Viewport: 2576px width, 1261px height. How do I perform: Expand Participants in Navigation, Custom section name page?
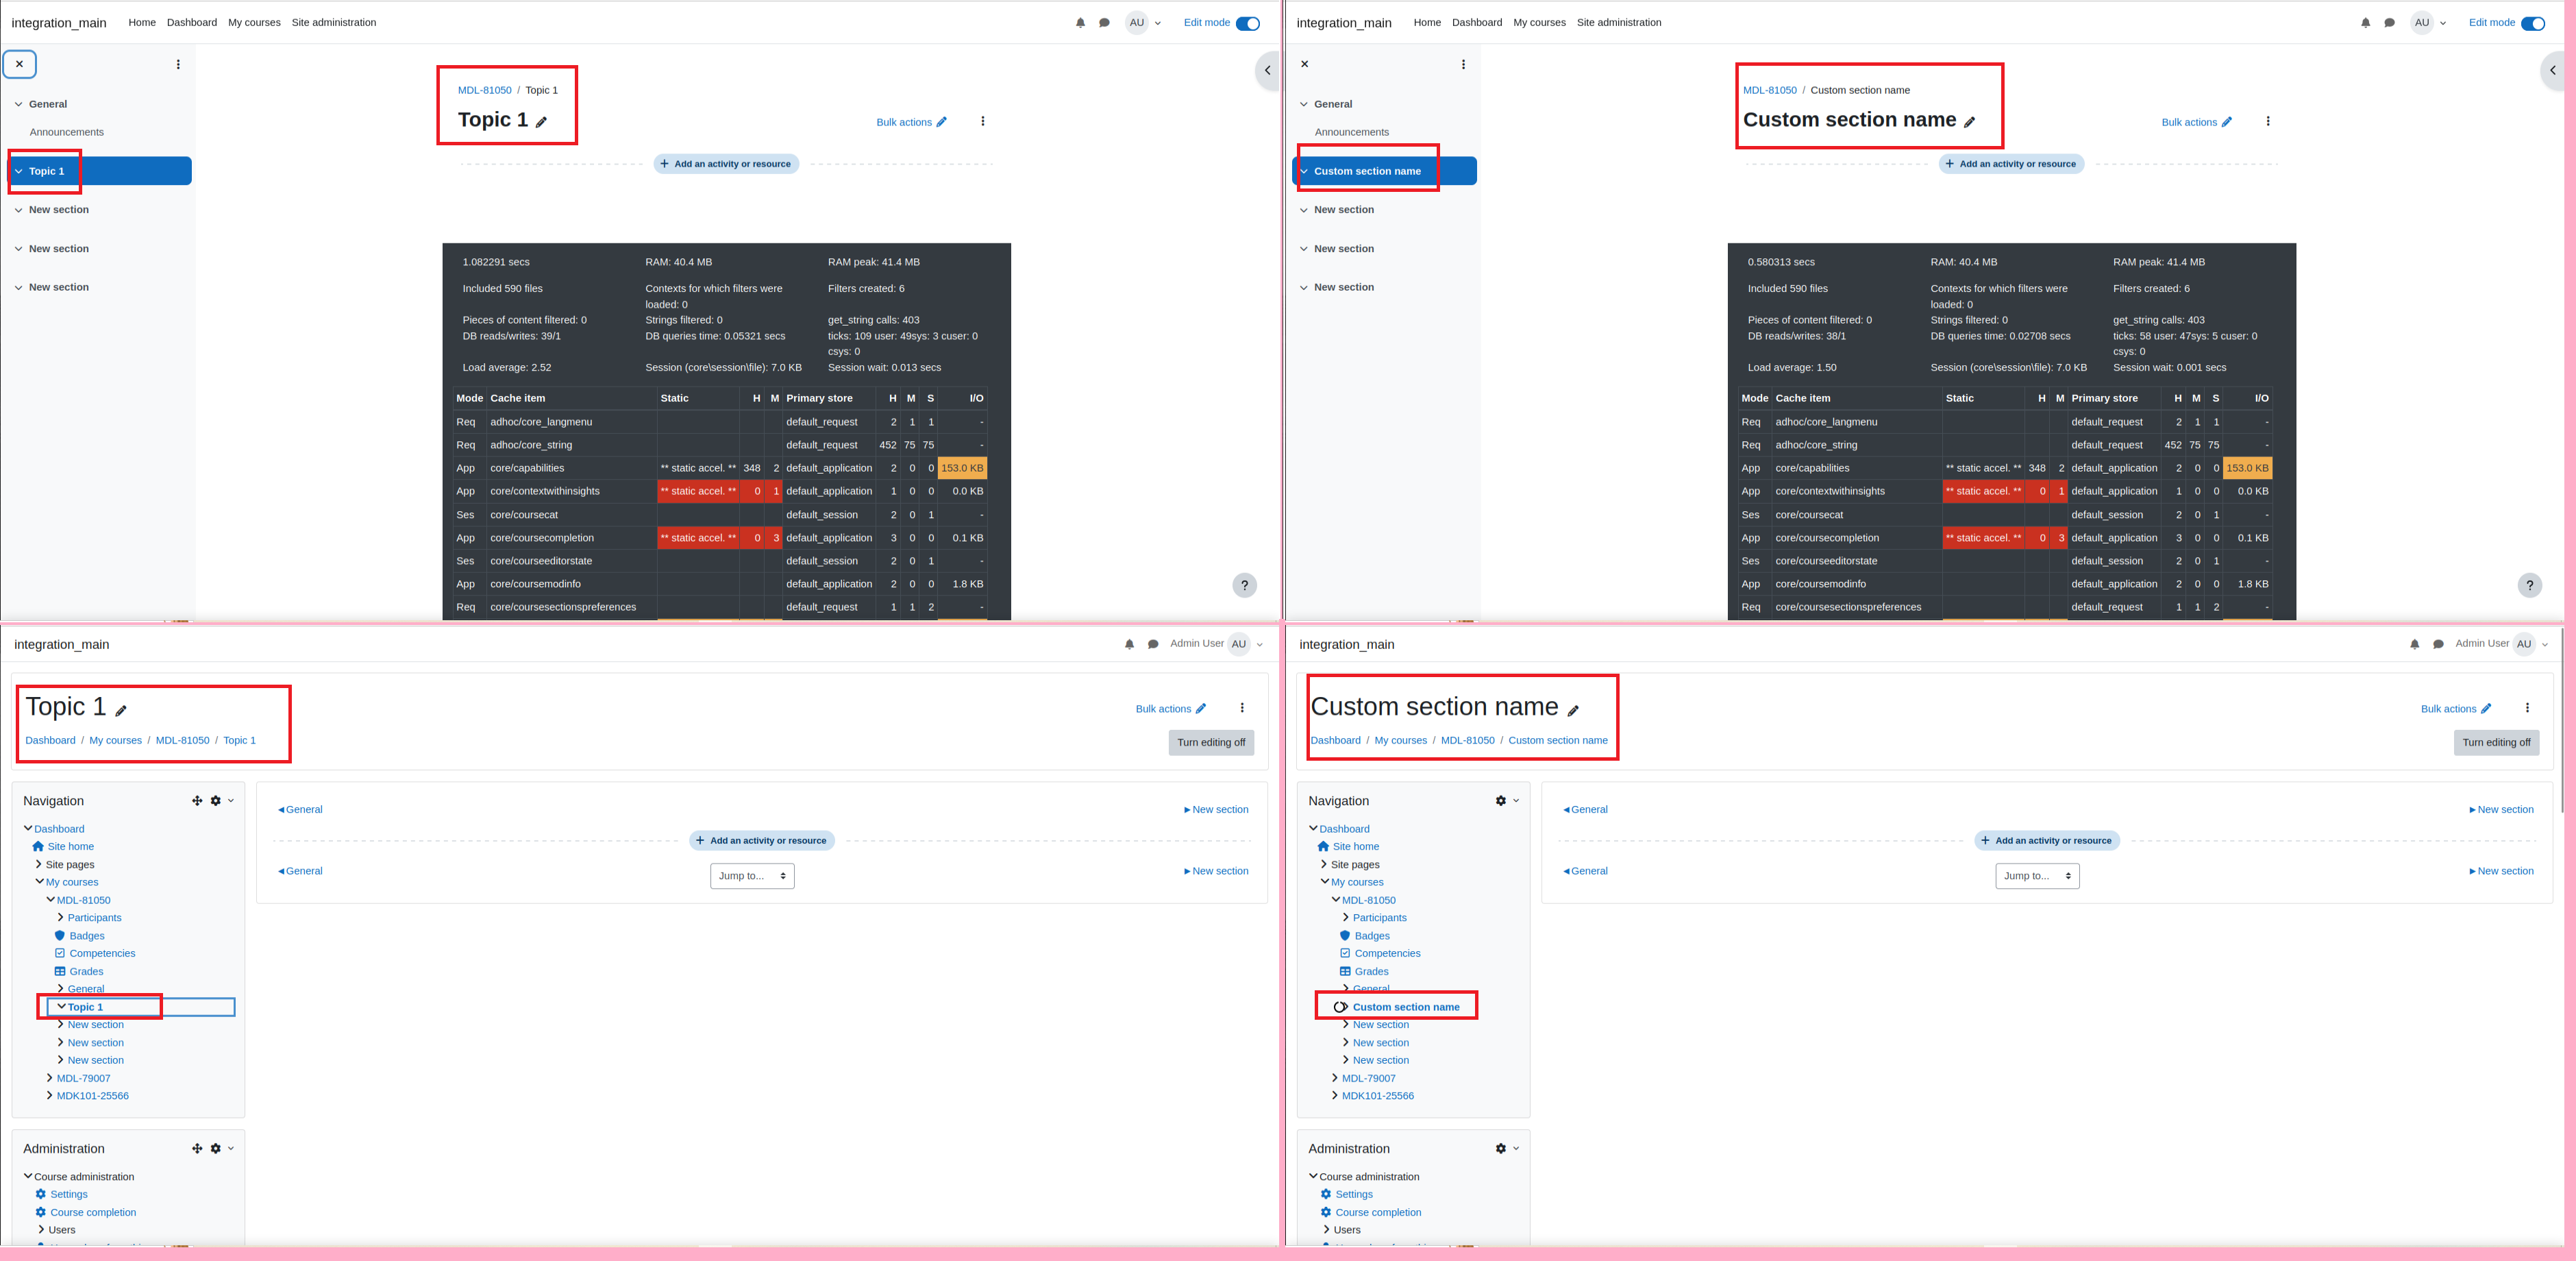tap(1345, 917)
